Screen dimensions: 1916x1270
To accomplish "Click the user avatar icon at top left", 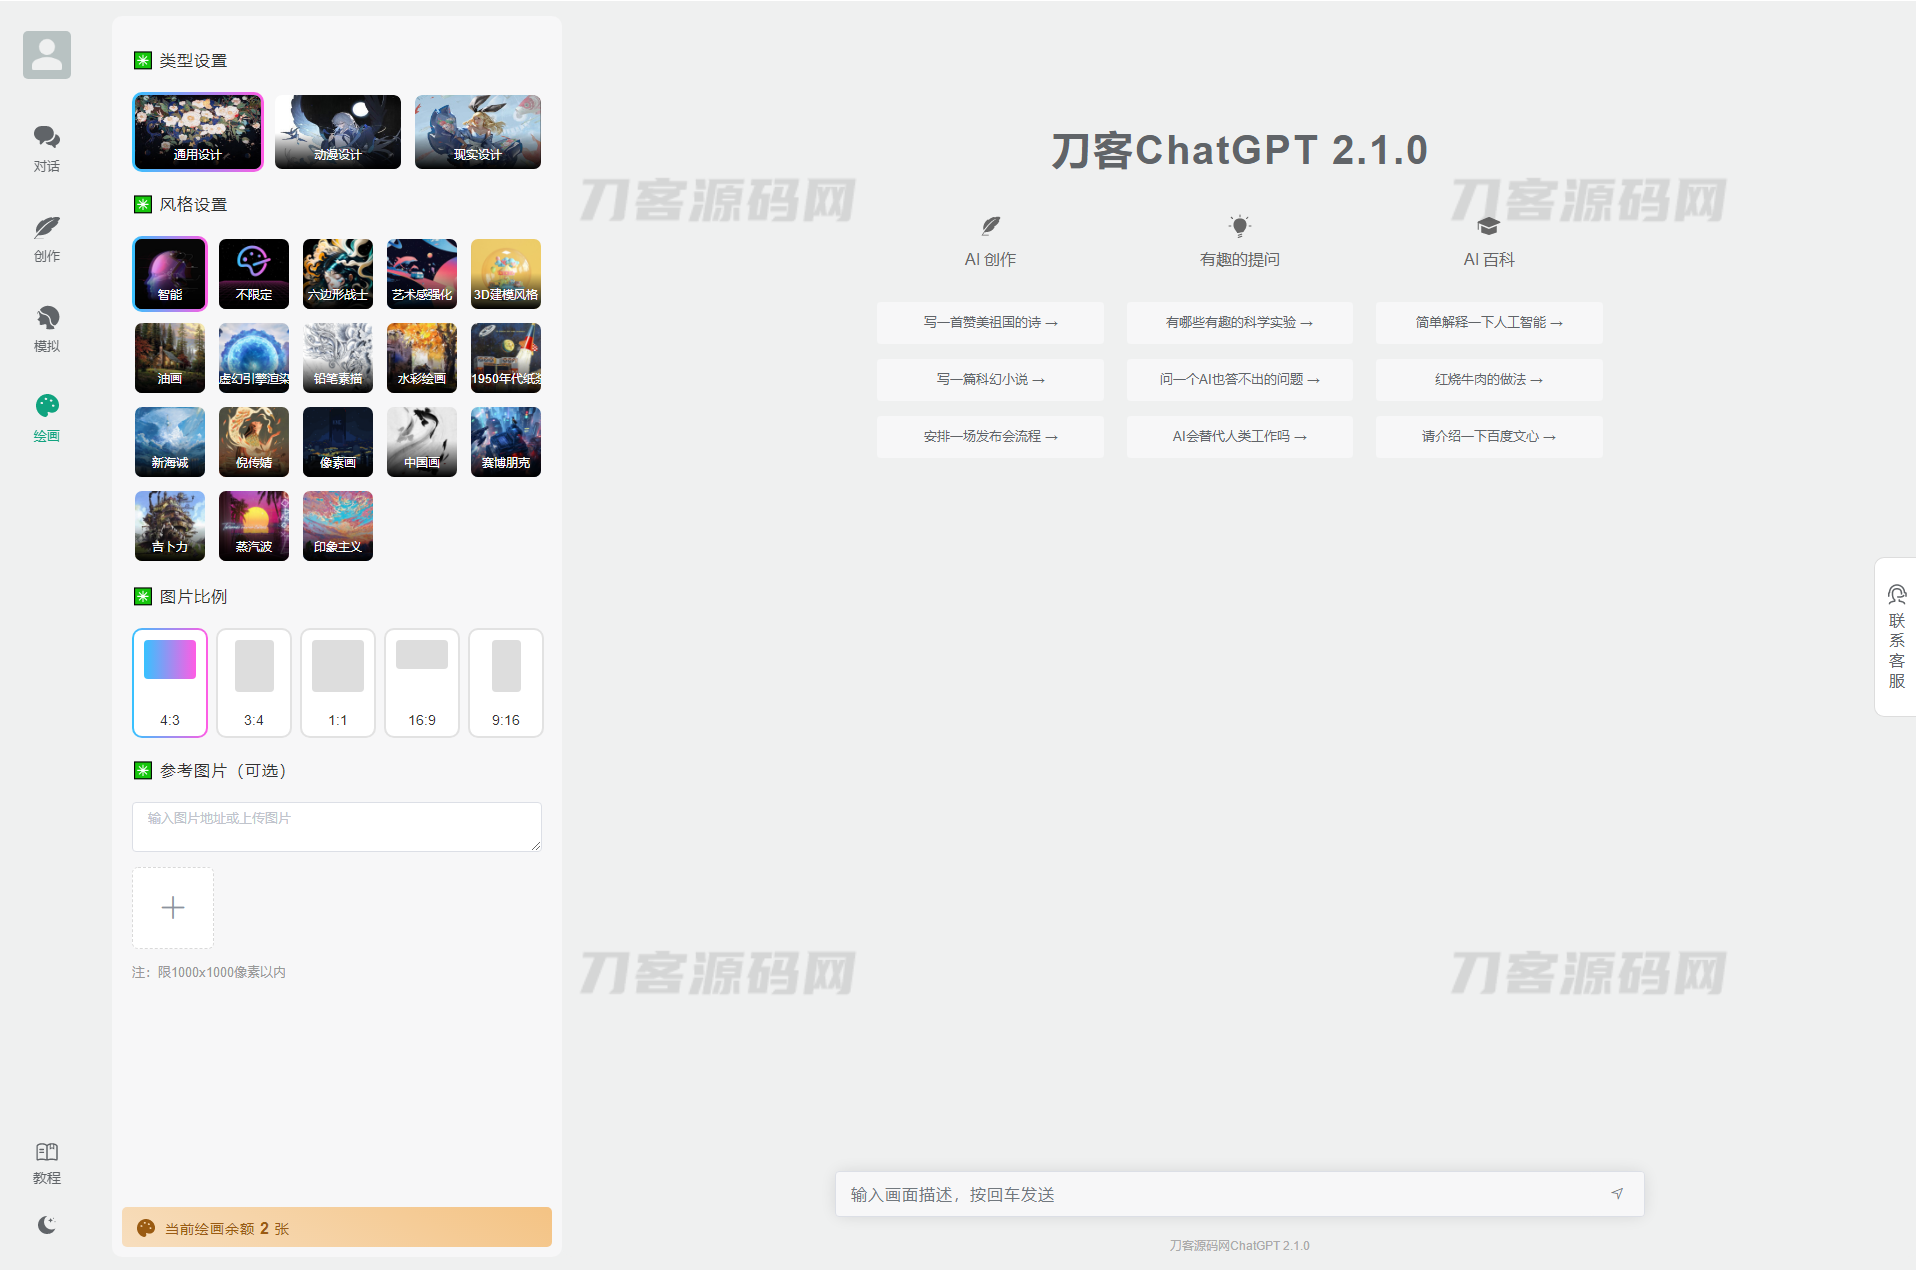I will point(46,54).
